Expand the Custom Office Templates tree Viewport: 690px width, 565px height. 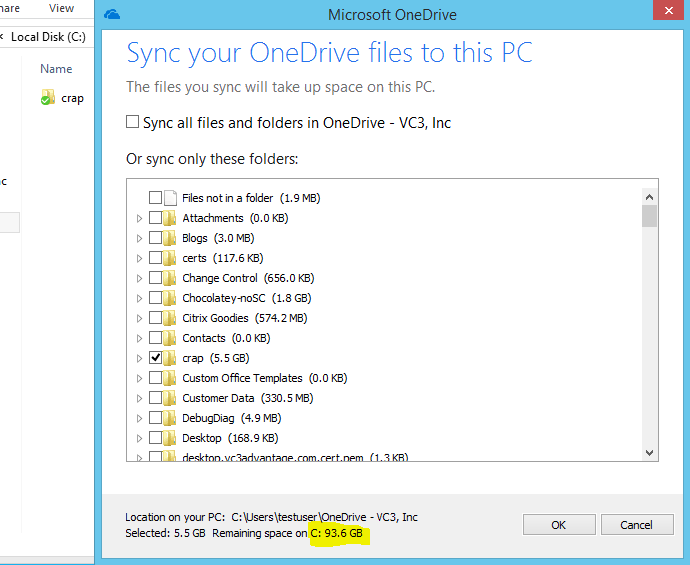pos(139,378)
